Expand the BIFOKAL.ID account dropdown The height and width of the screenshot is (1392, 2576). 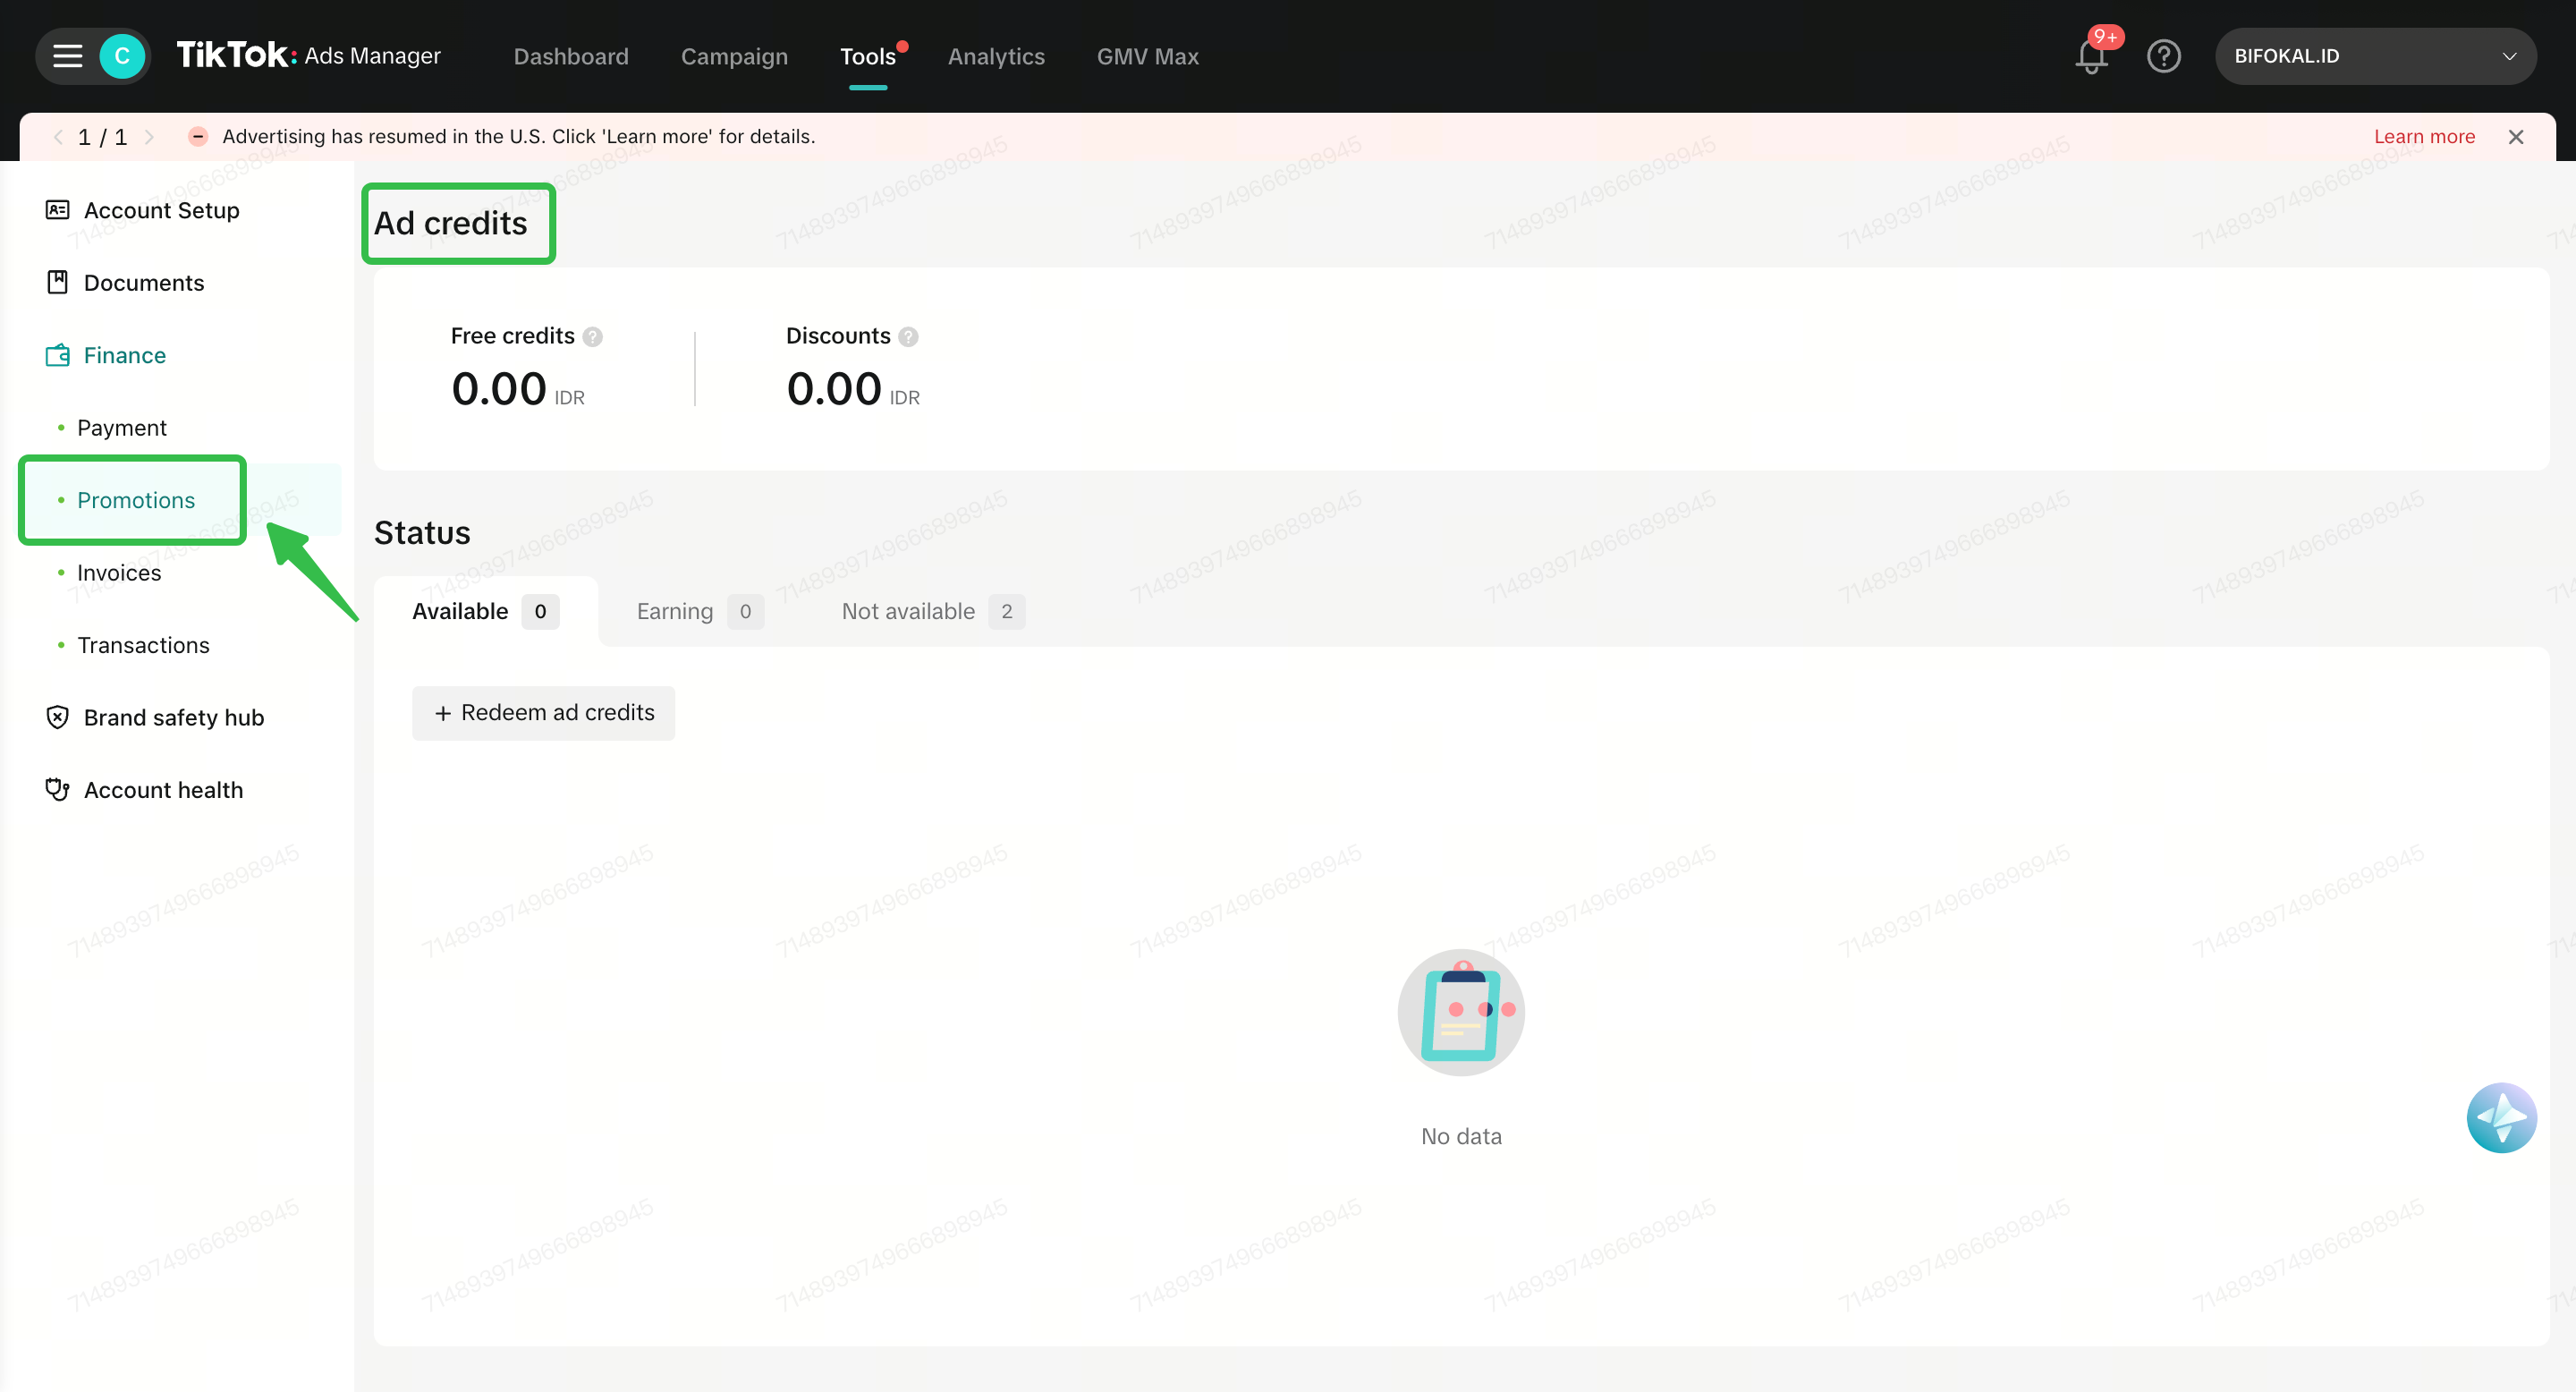2375,56
